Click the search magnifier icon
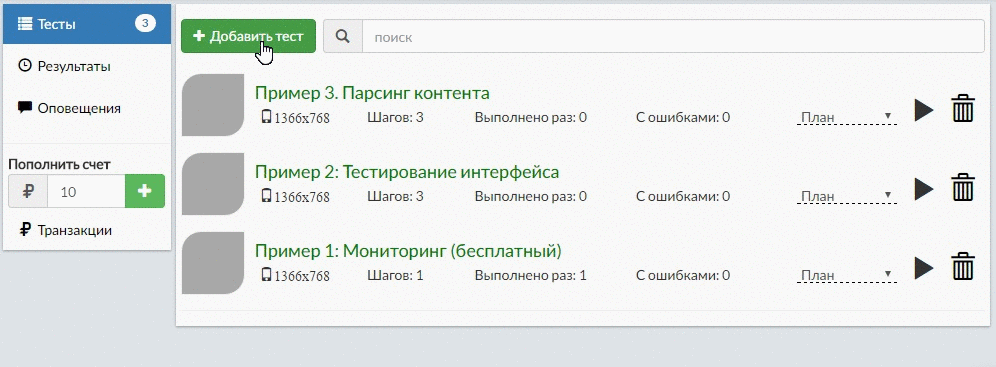 343,36
